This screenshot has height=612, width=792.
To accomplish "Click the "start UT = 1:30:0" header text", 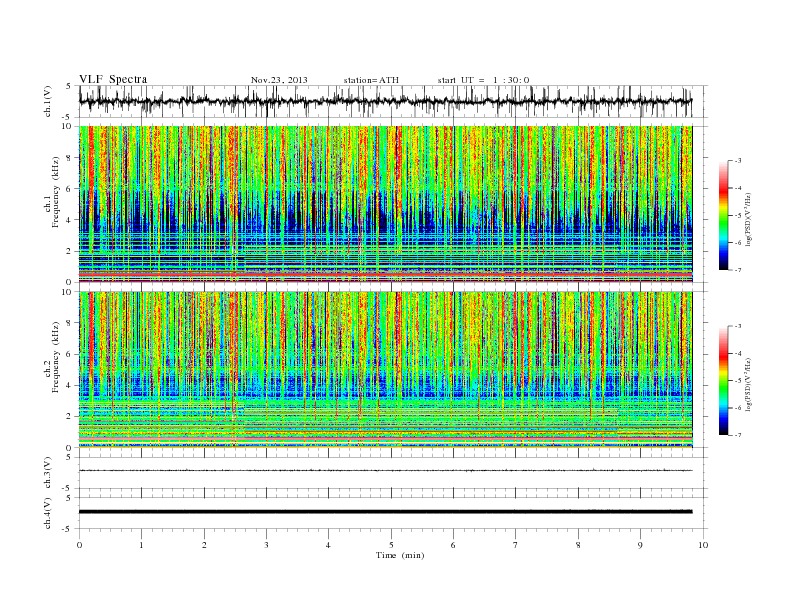I will tap(483, 80).
